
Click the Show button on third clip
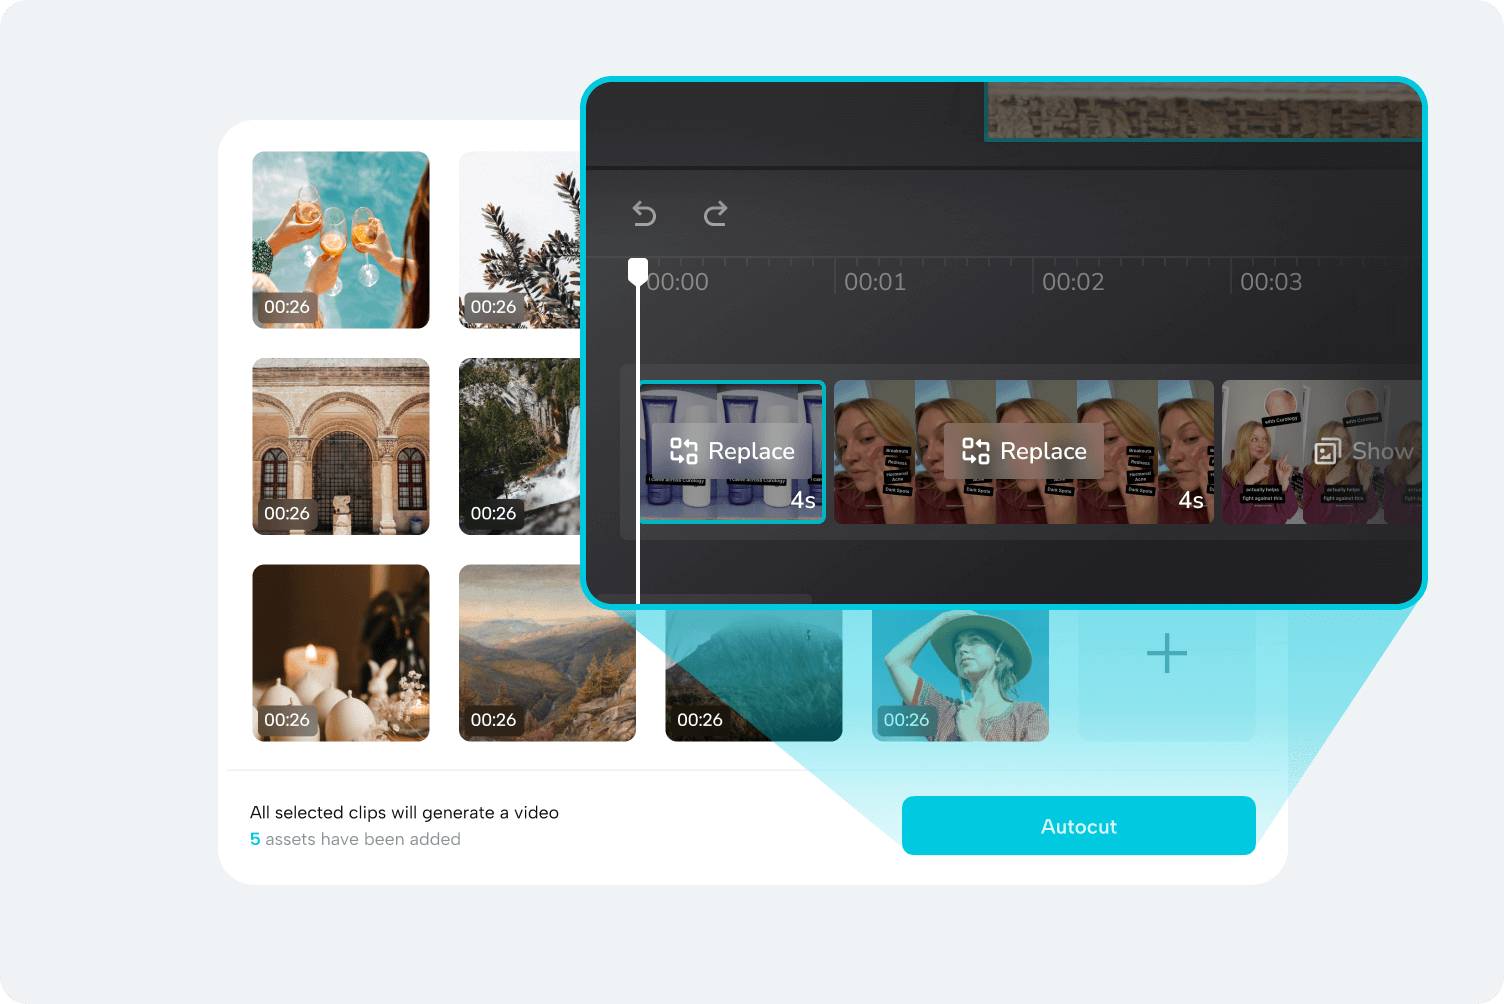1363,451
